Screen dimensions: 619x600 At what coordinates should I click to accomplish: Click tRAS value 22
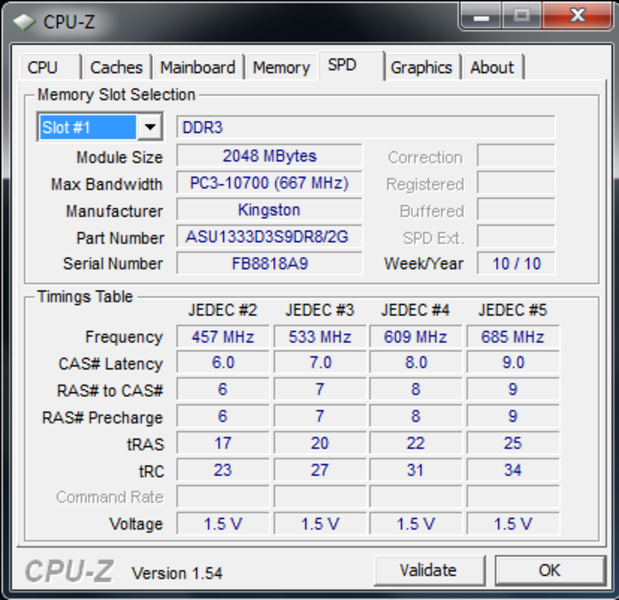(x=415, y=443)
